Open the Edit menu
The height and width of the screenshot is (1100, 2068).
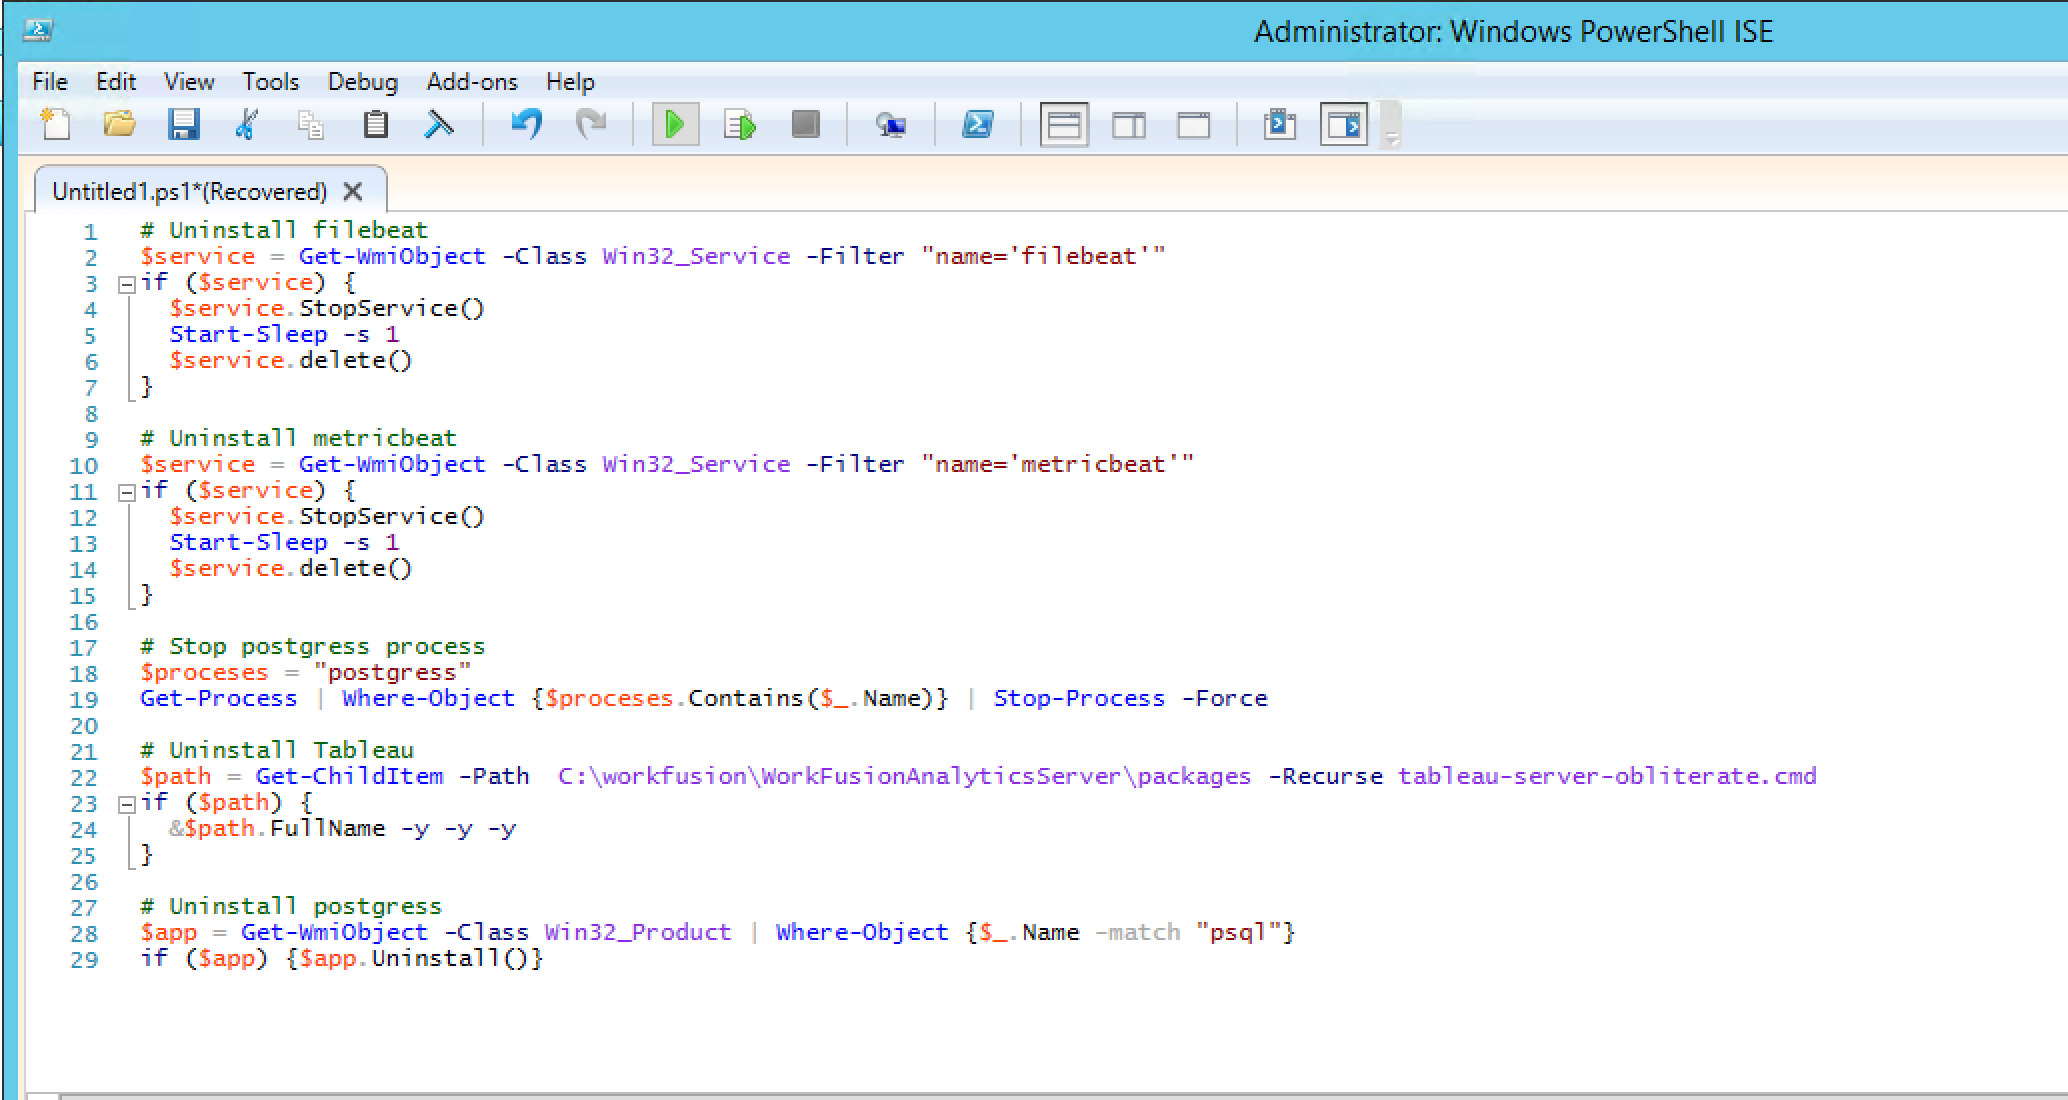[x=116, y=82]
